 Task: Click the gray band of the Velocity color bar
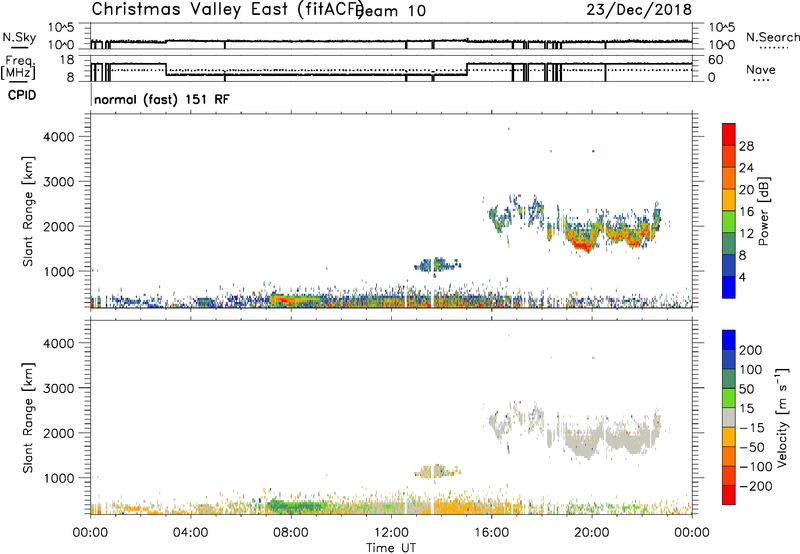click(x=729, y=417)
